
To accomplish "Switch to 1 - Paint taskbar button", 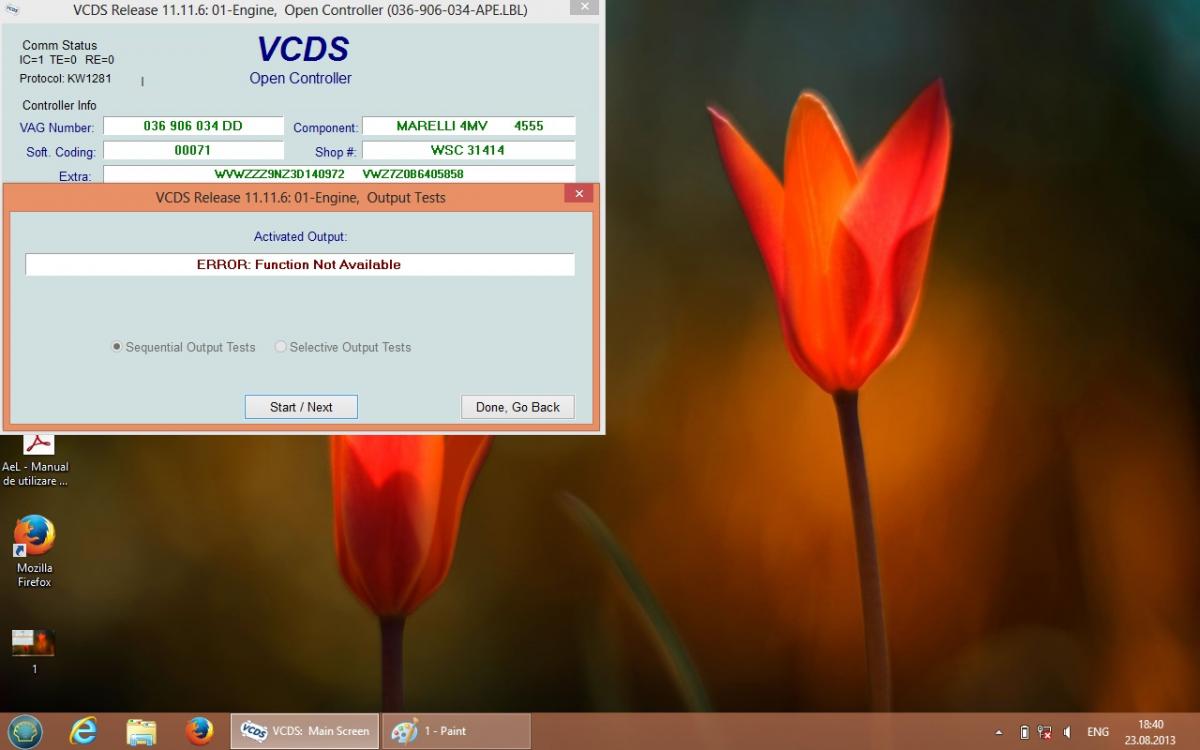I will 457,731.
